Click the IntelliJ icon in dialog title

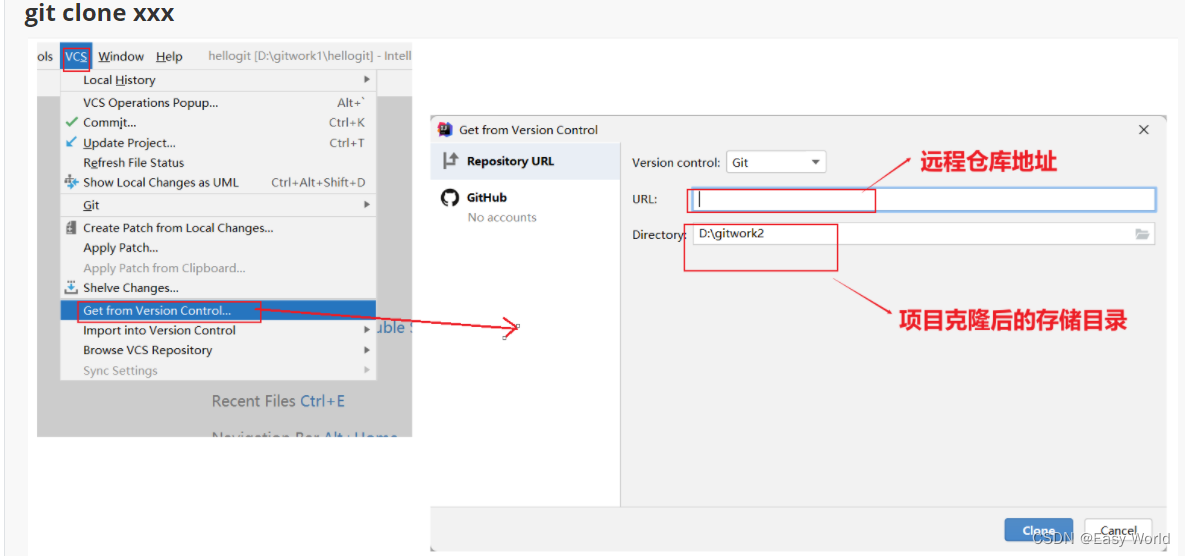coord(446,129)
